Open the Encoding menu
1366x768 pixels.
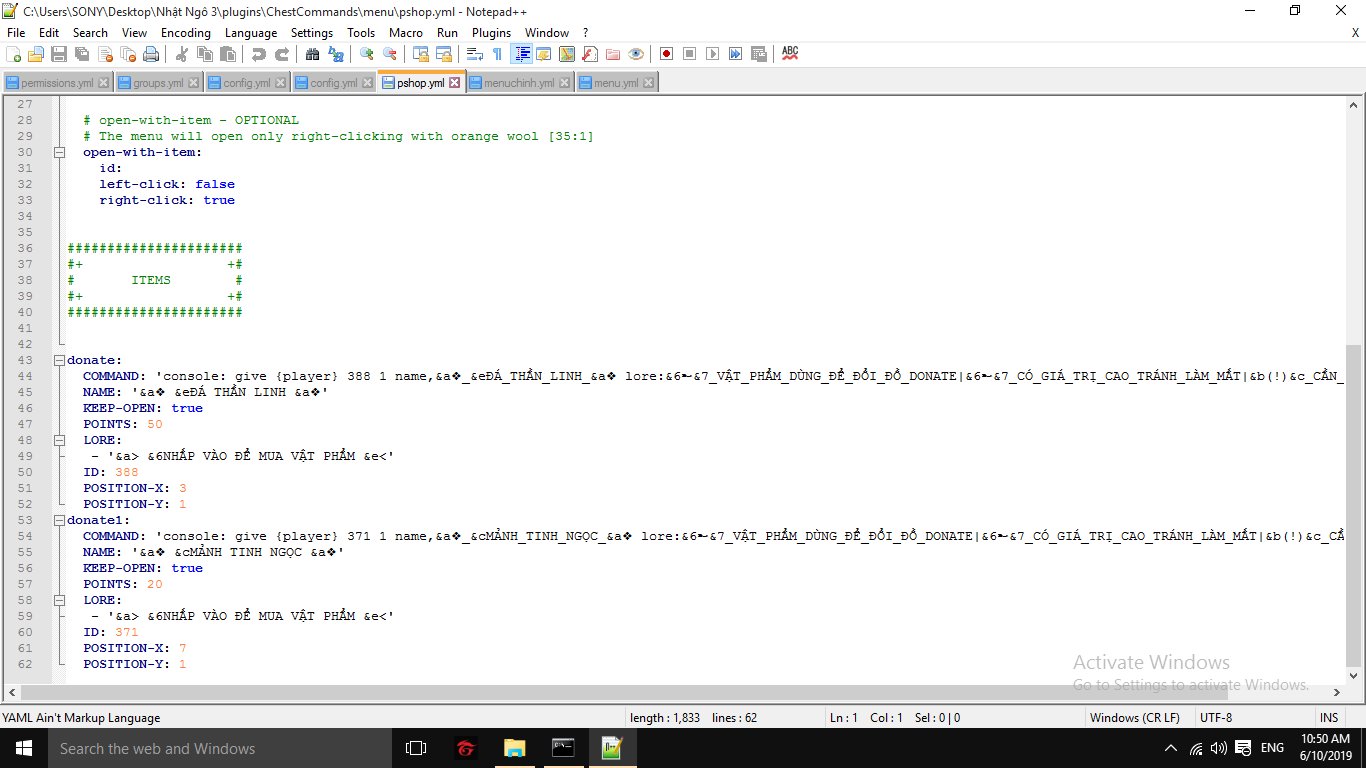point(186,33)
